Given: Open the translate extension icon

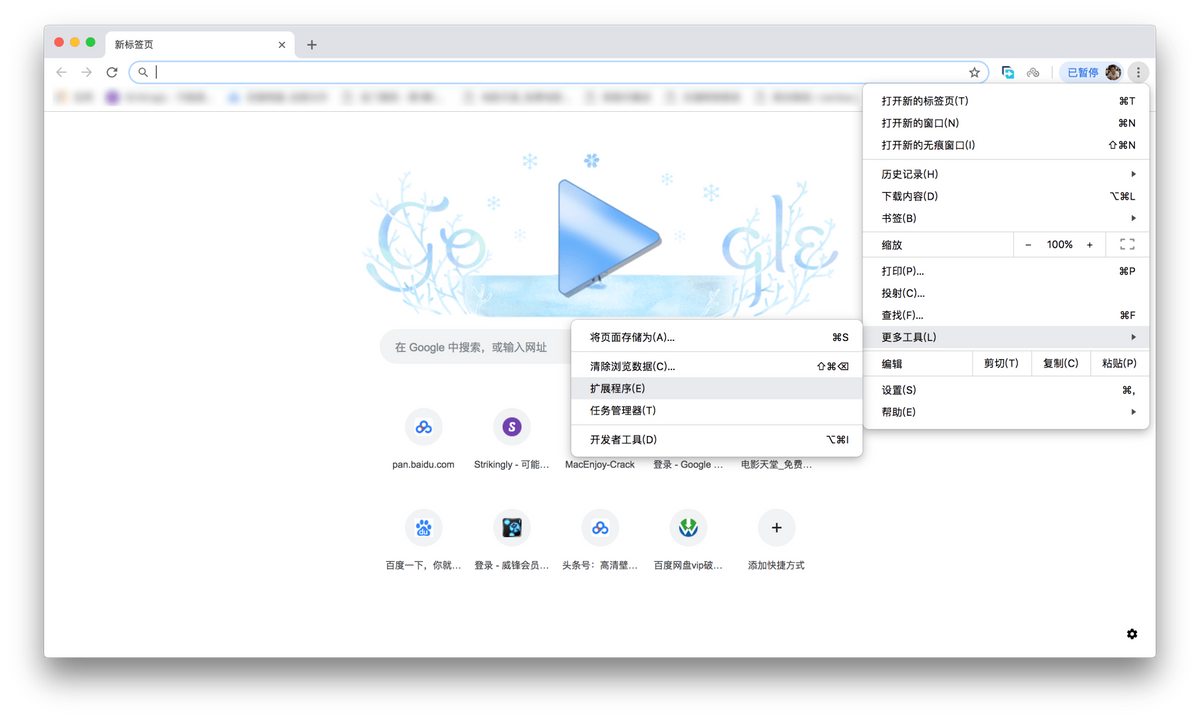Looking at the screenshot, I should point(1008,72).
